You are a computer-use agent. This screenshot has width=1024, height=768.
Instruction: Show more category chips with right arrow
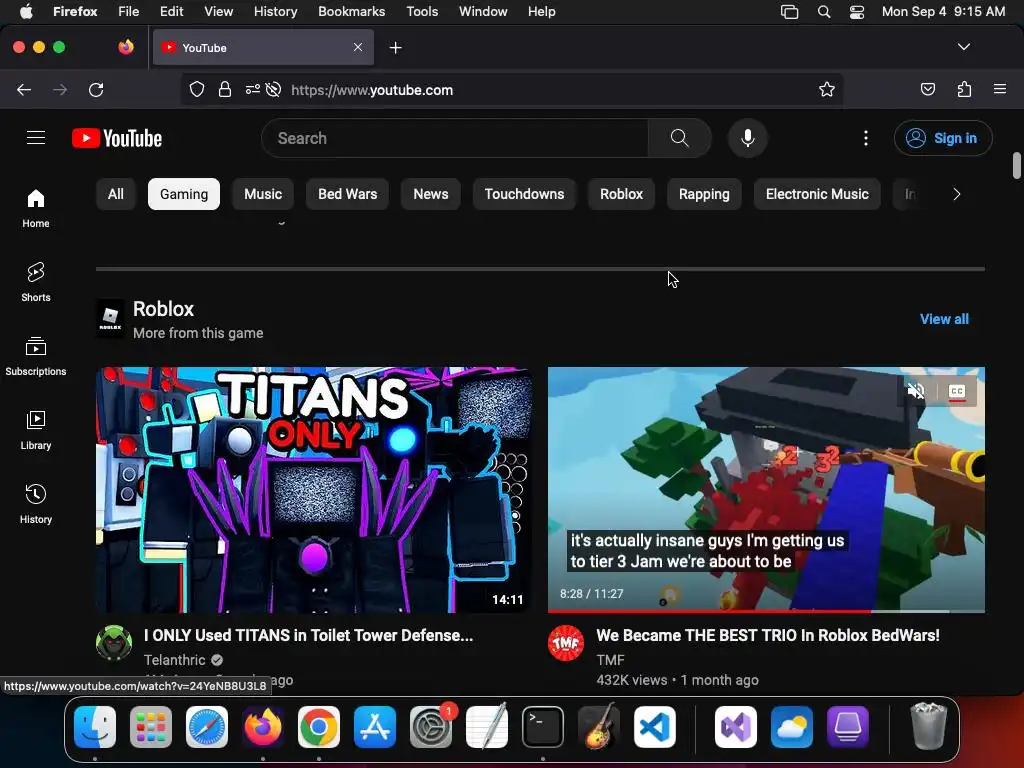[x=957, y=194]
